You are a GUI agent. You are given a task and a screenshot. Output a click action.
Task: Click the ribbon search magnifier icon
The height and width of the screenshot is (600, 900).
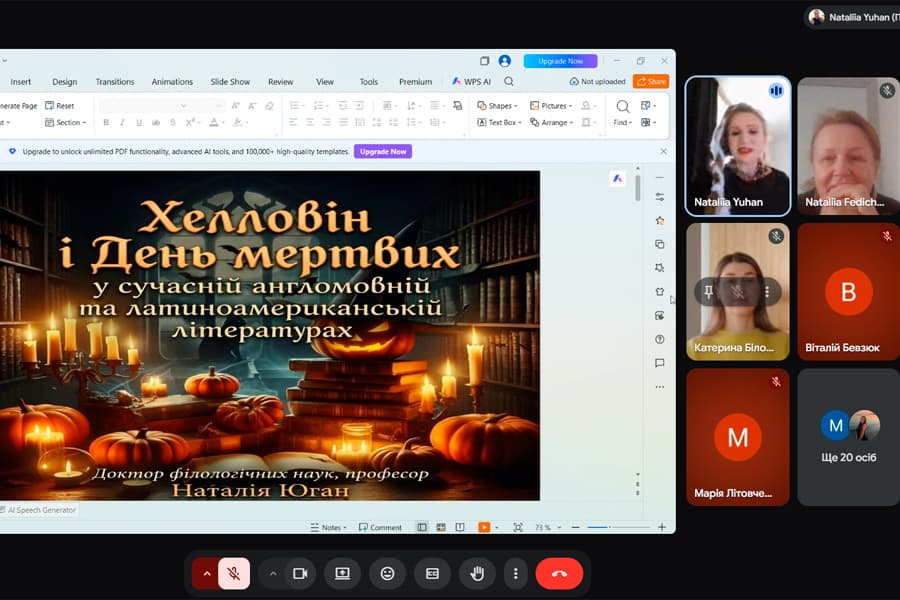point(509,82)
